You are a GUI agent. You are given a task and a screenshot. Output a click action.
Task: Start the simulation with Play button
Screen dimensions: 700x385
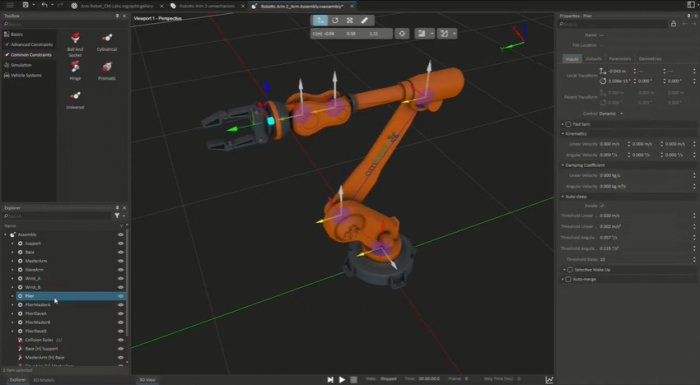tap(342, 380)
